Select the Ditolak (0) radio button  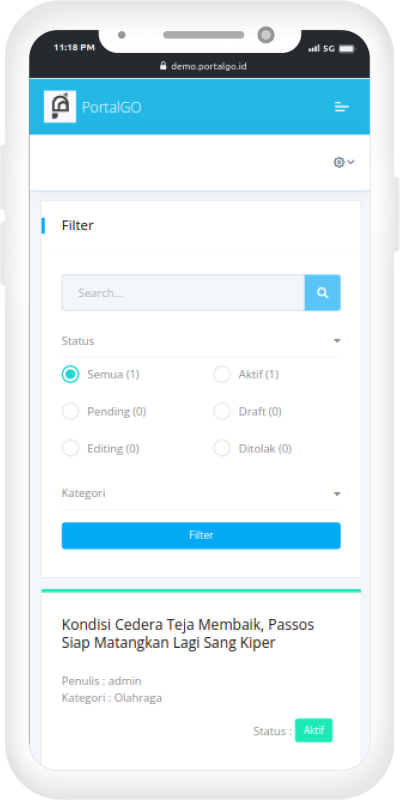222,448
